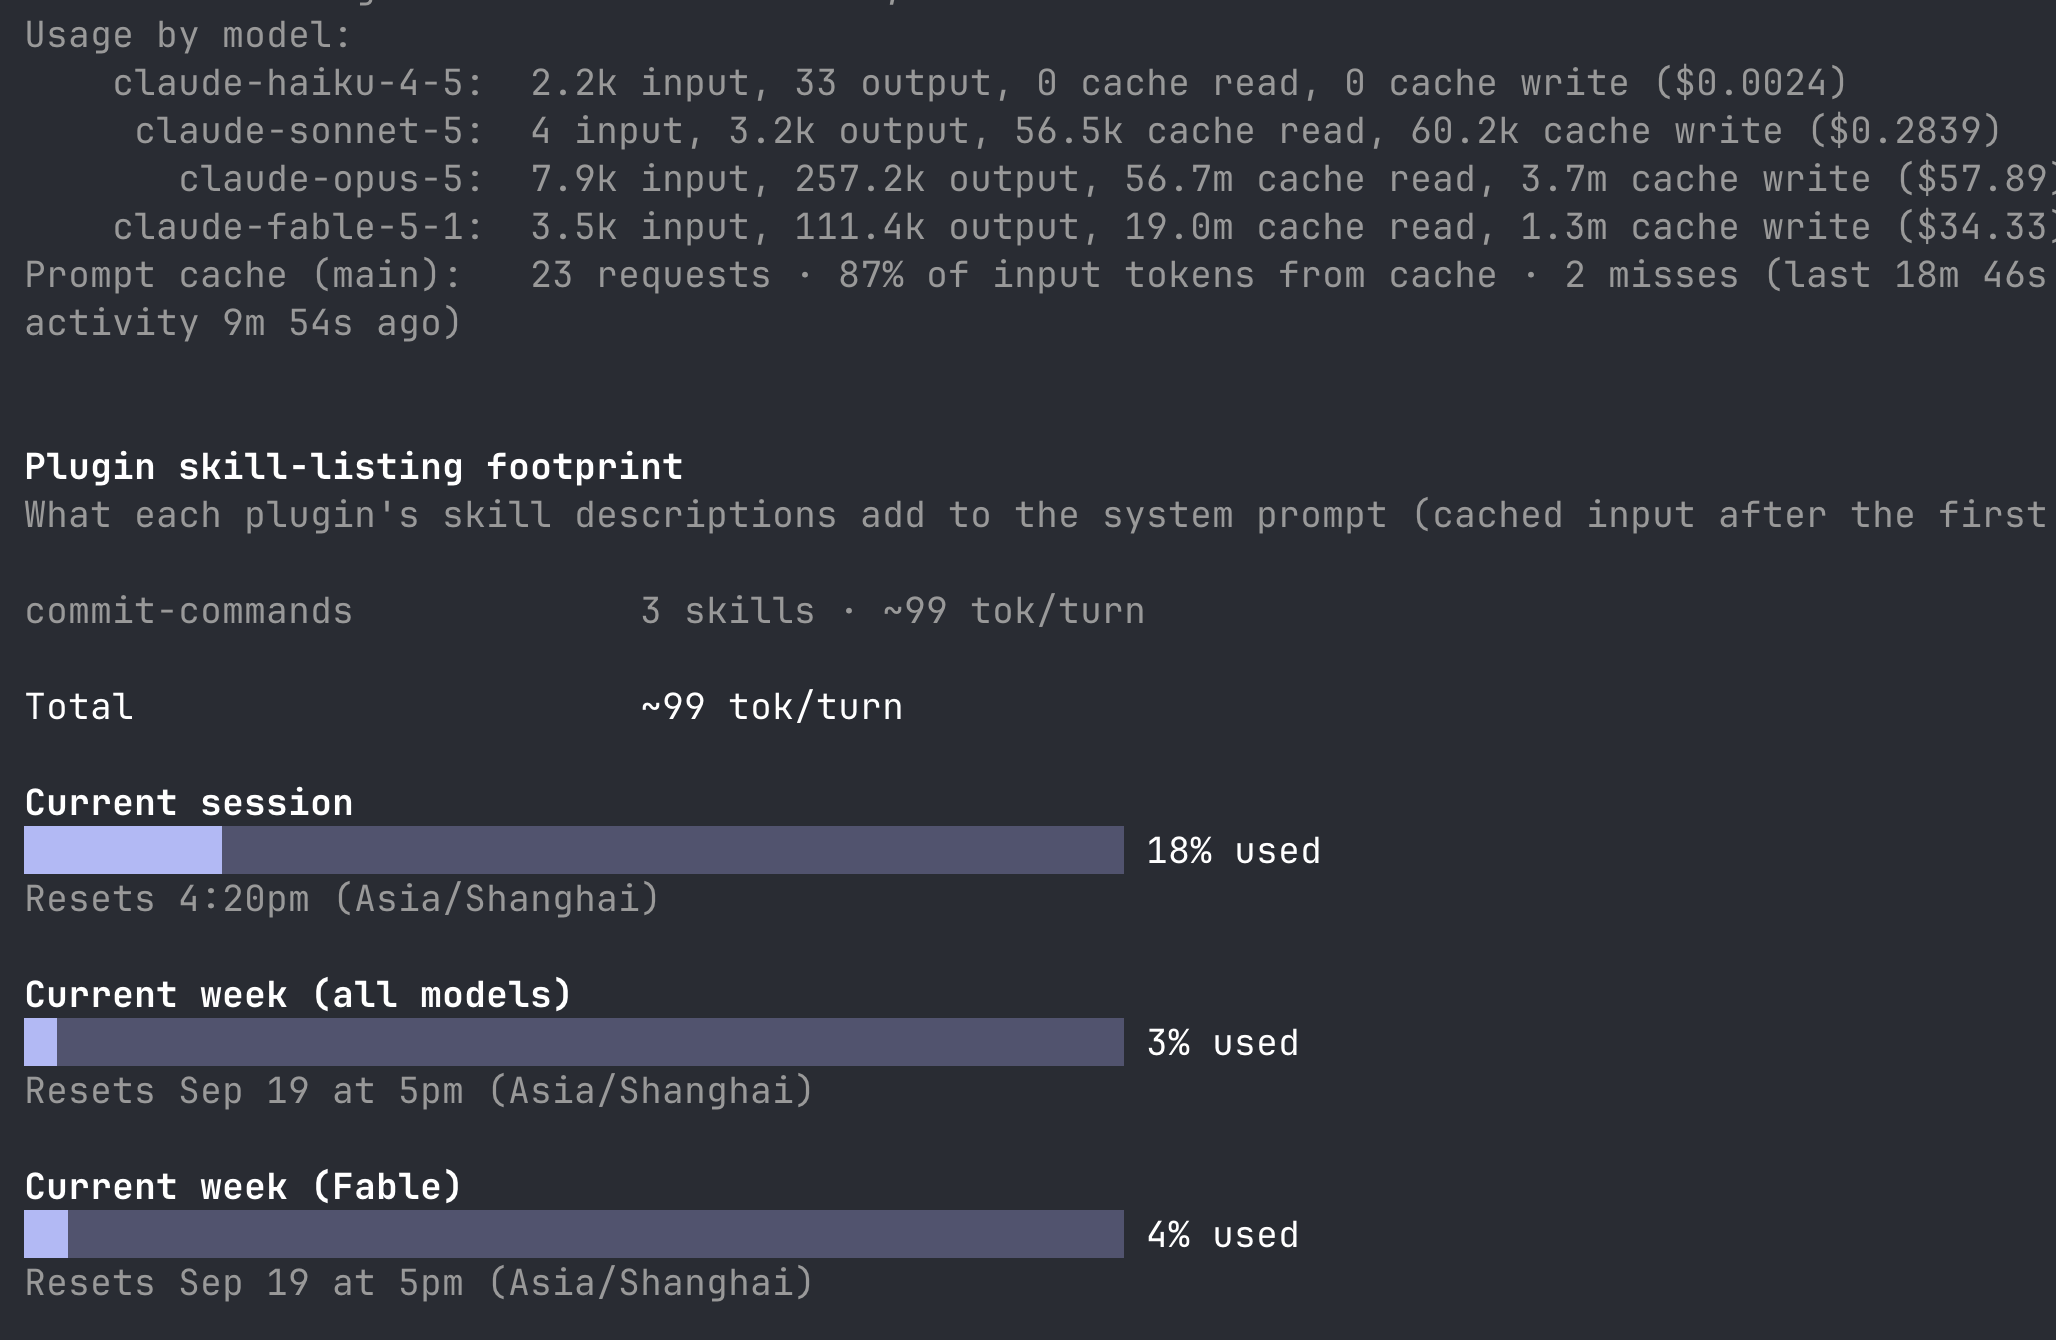Viewport: 2056px width, 1340px height.
Task: Click the 3 skills count text
Action: click(x=728, y=611)
